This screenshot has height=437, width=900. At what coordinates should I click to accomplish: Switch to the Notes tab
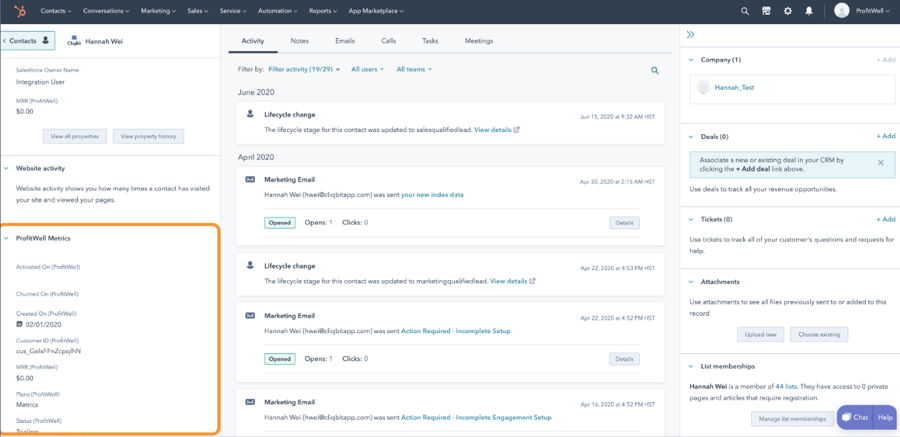point(300,41)
